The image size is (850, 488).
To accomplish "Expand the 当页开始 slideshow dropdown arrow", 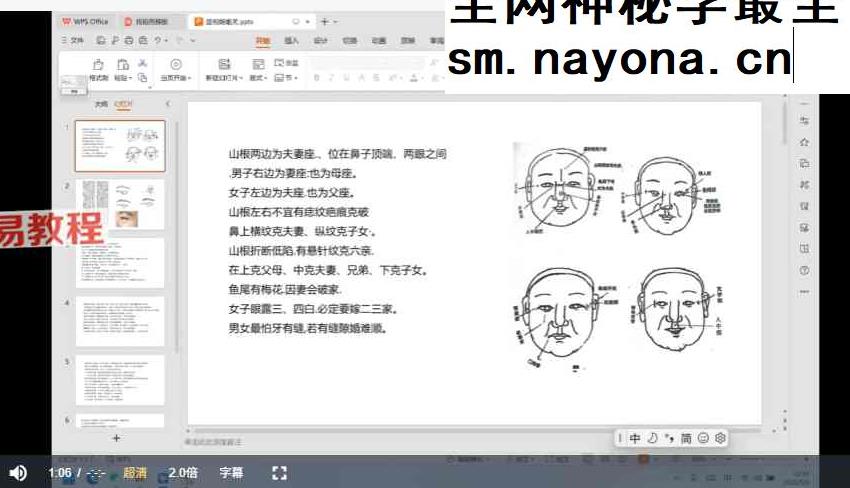I will click(189, 78).
